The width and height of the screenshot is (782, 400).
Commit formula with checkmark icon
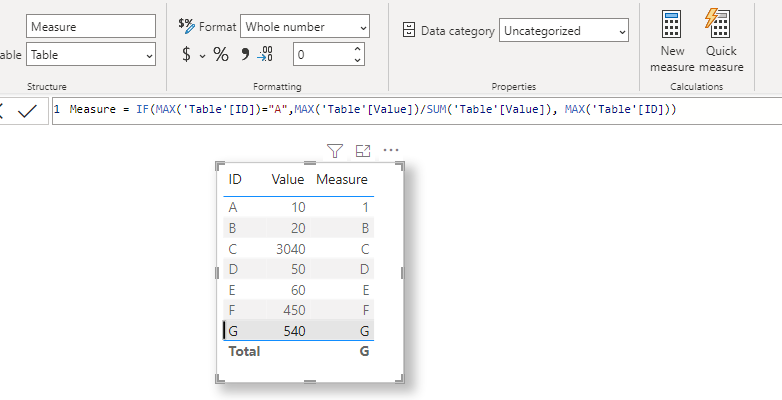[x=27, y=111]
